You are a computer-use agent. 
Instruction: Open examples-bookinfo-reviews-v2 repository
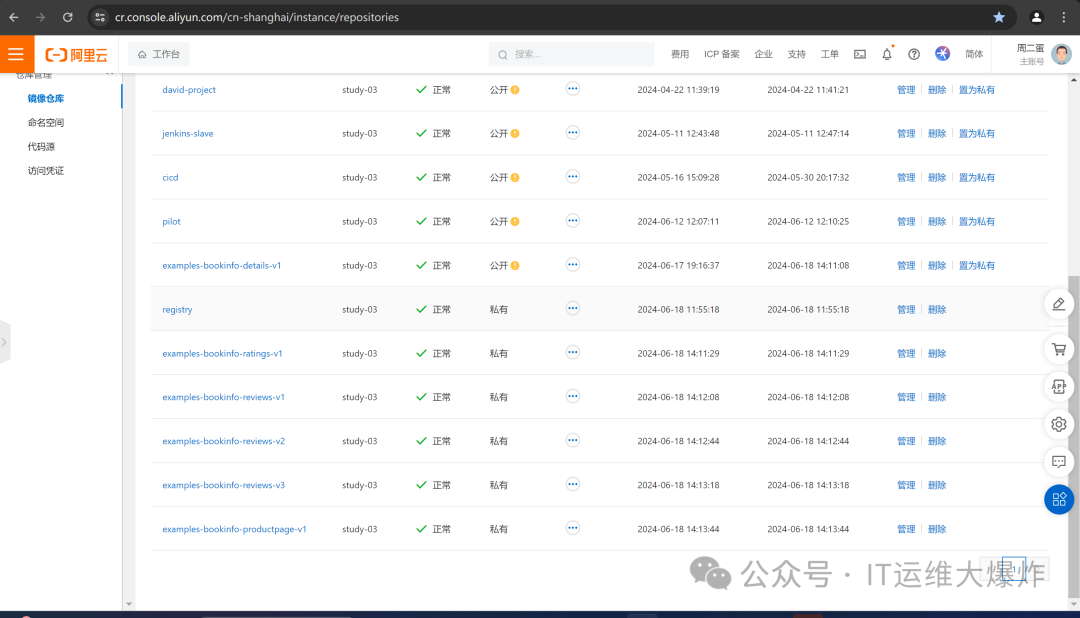coord(223,441)
